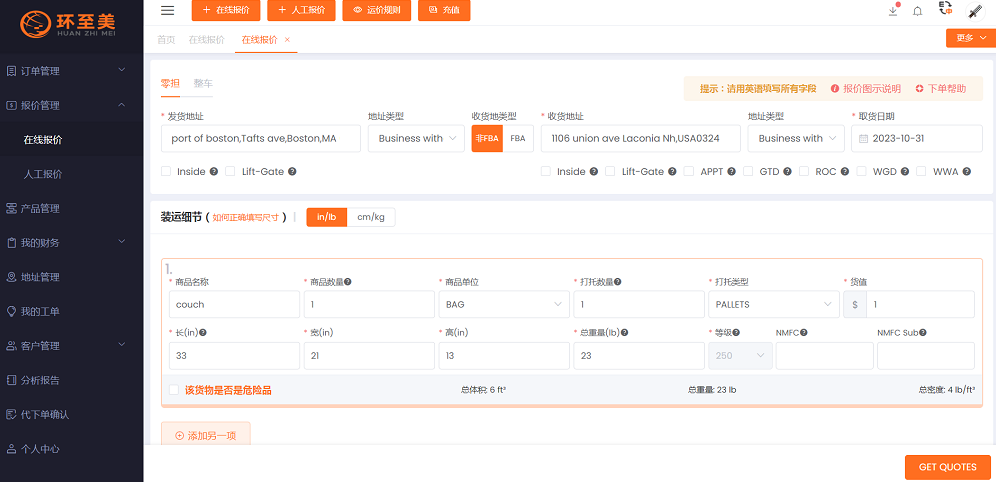This screenshot has height=482, width=996.
Task: Click the help icon next to APPT
Action: (x=731, y=172)
